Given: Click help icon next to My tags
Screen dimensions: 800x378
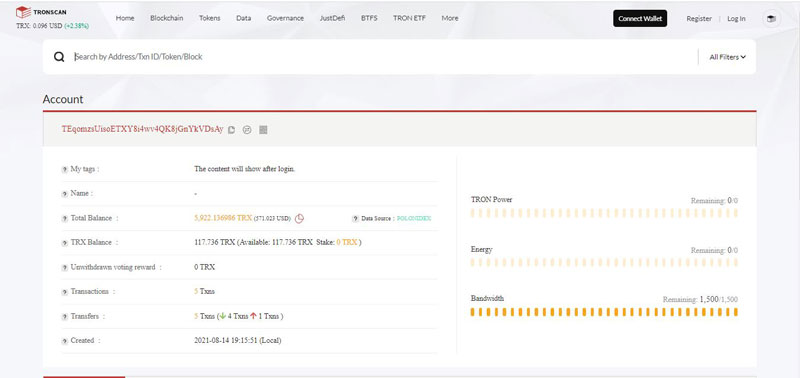Looking at the screenshot, I should (65, 170).
